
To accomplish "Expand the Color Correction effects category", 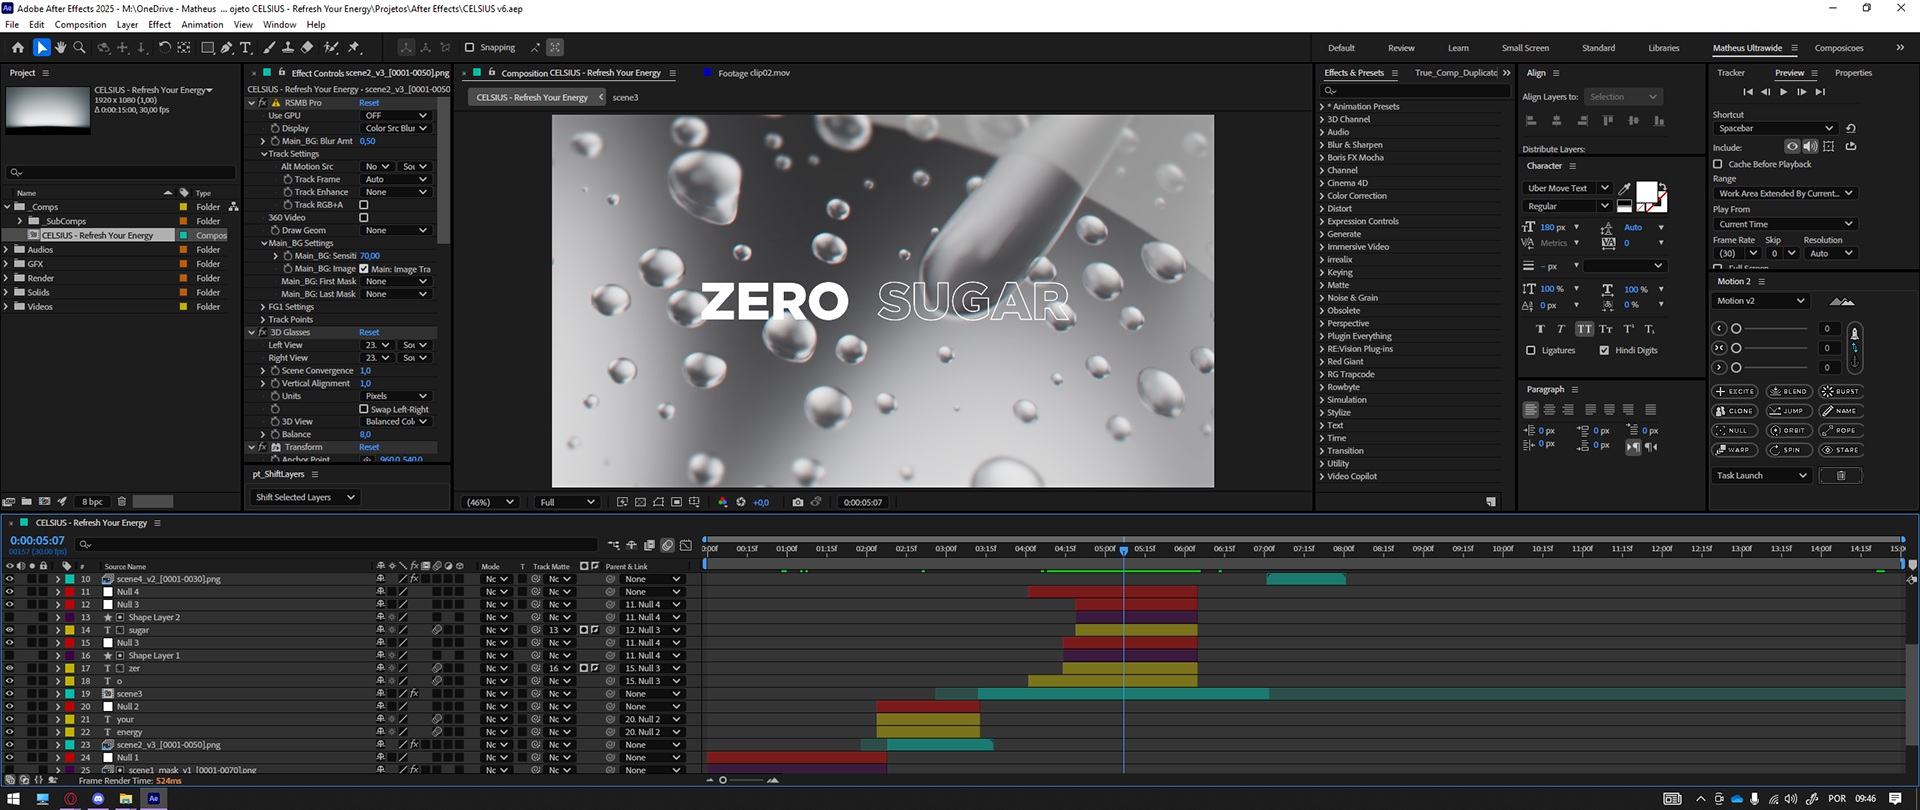I will pos(1322,196).
